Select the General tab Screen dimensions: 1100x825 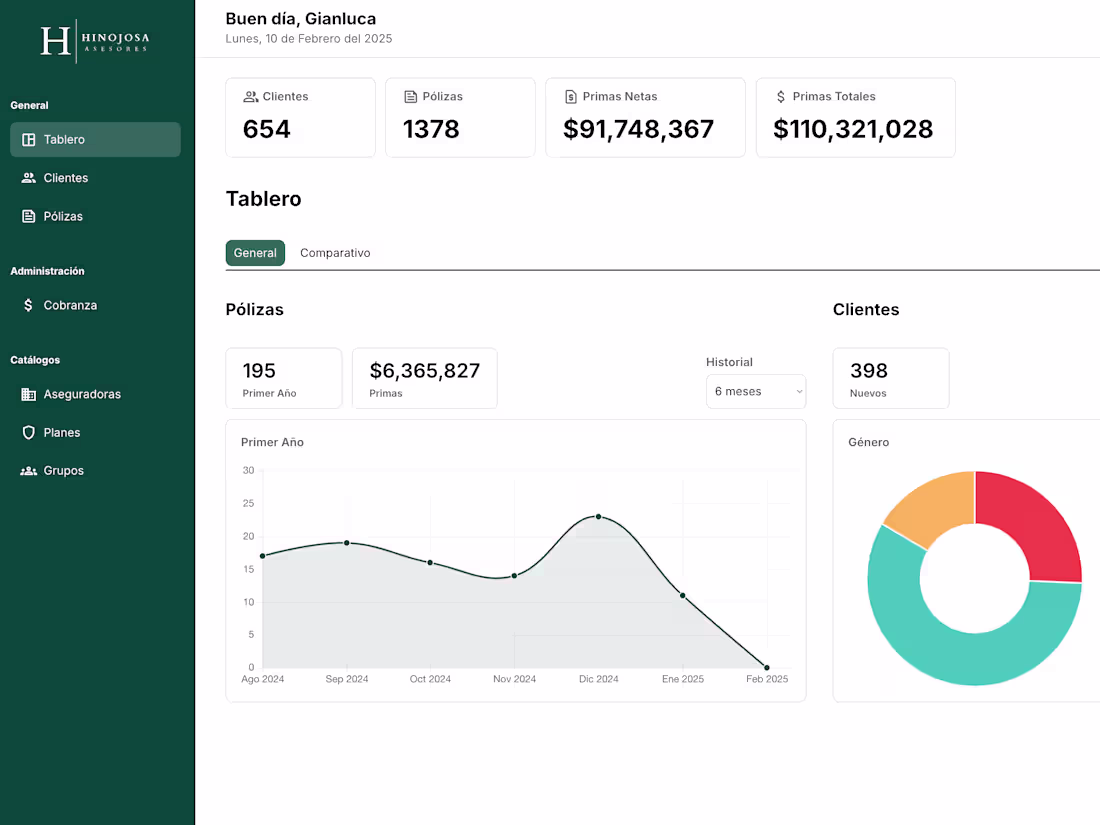[x=255, y=252]
